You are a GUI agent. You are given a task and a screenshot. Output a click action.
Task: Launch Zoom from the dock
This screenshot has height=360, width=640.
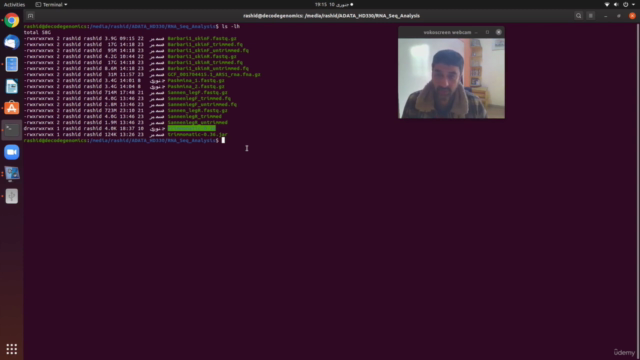tap(11, 152)
